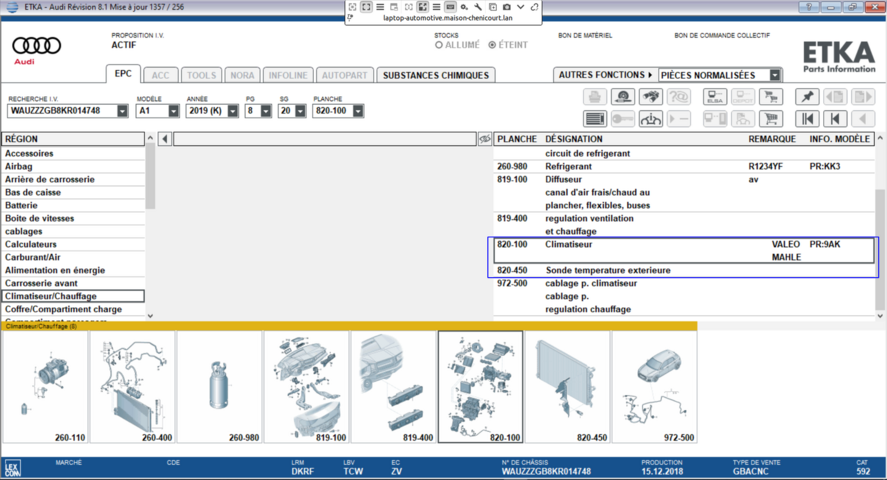
Task: Click the grayed-out printer icon
Action: click(x=595, y=97)
